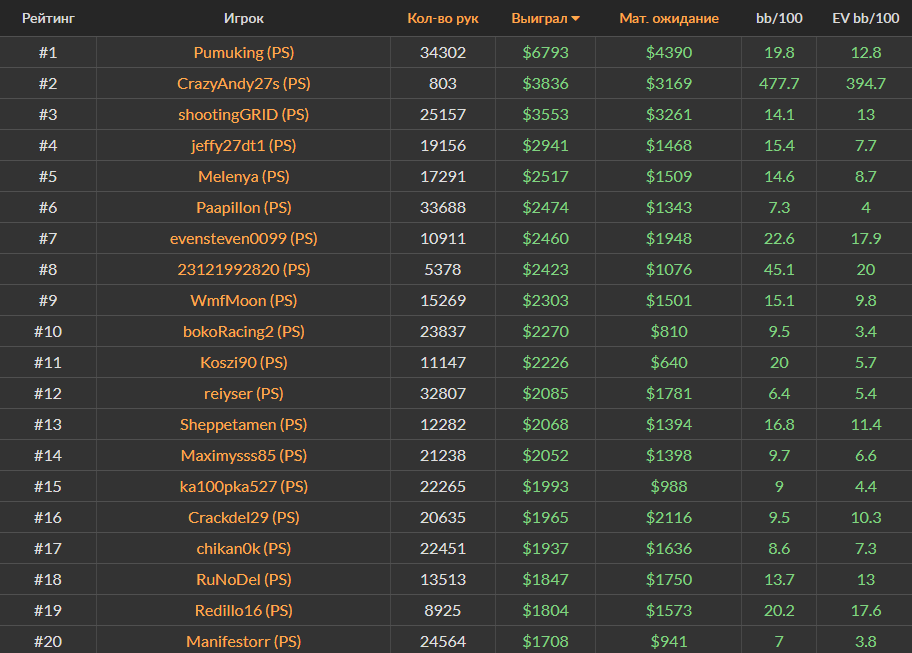The image size is (912, 653).
Task: Click the EV bb/100 column header
Action: tap(864, 19)
